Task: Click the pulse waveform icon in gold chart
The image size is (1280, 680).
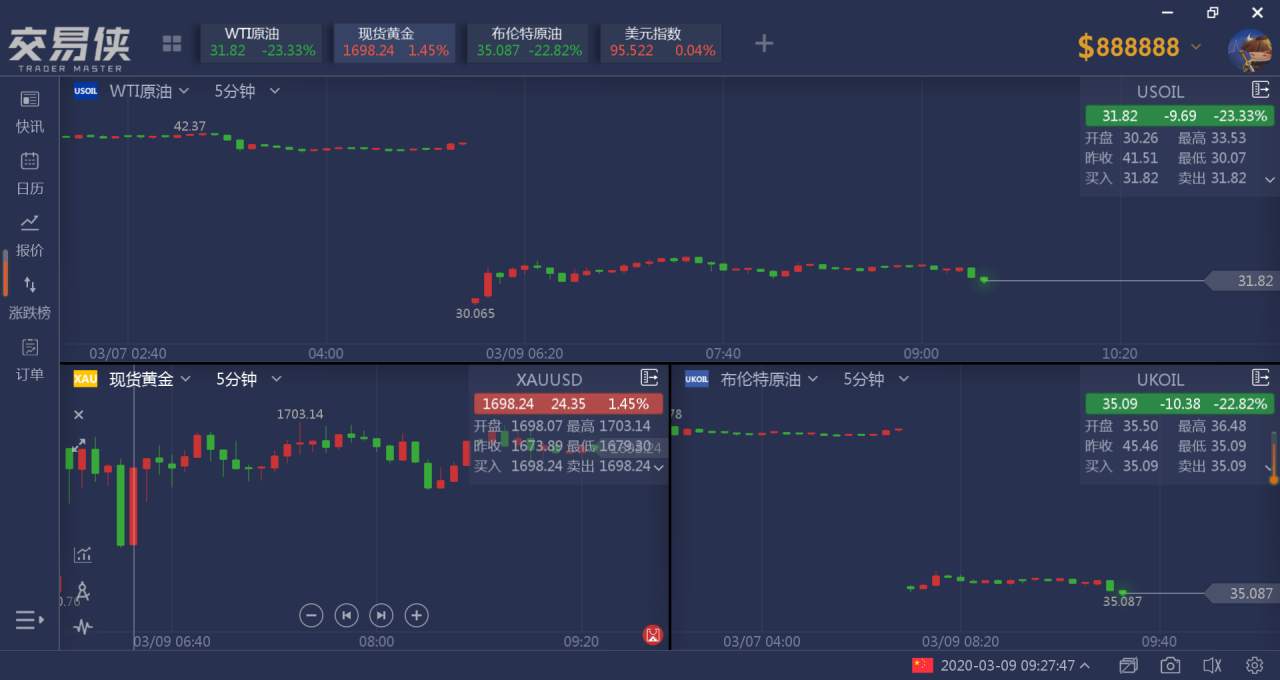Action: (x=83, y=628)
